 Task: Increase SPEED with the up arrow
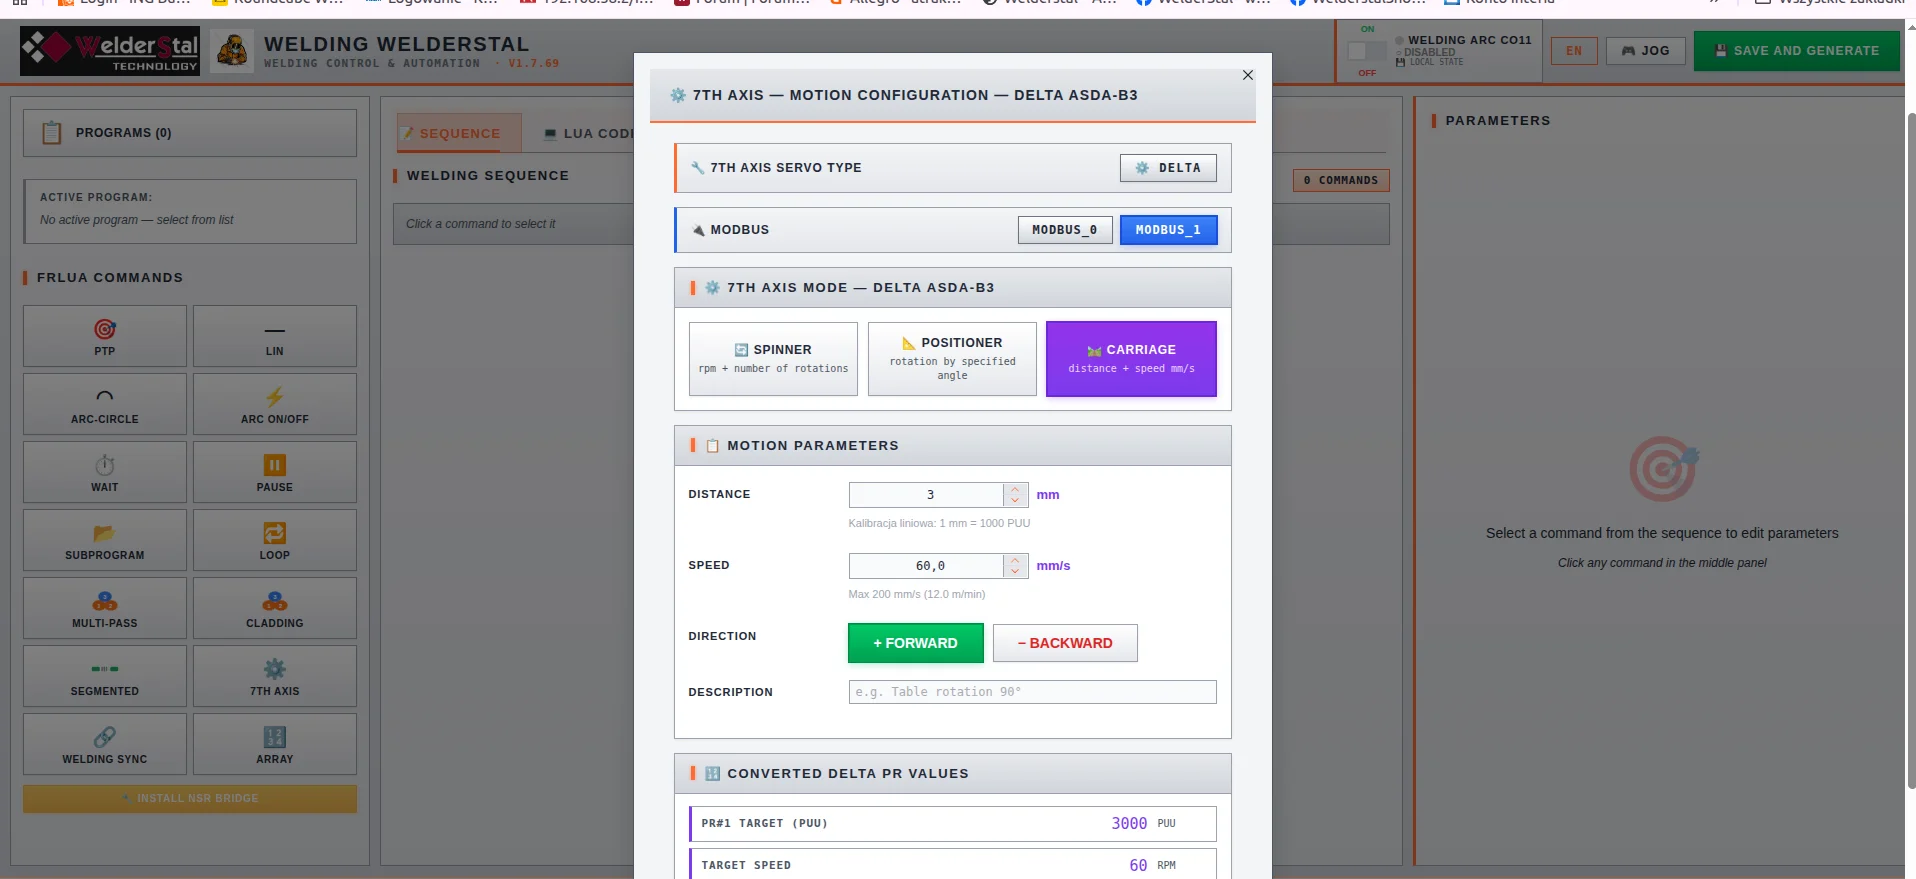(1015, 560)
